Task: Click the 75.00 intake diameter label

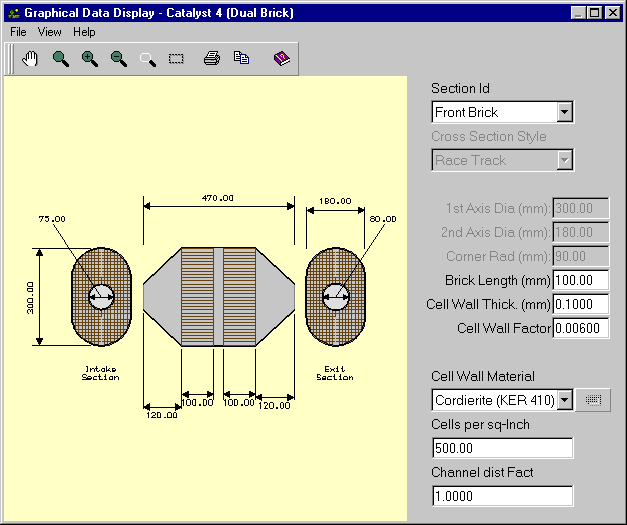Action: [52, 219]
